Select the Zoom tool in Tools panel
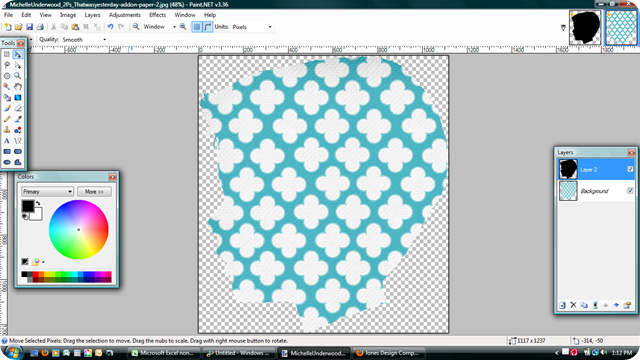The image size is (640, 360). coord(18,76)
